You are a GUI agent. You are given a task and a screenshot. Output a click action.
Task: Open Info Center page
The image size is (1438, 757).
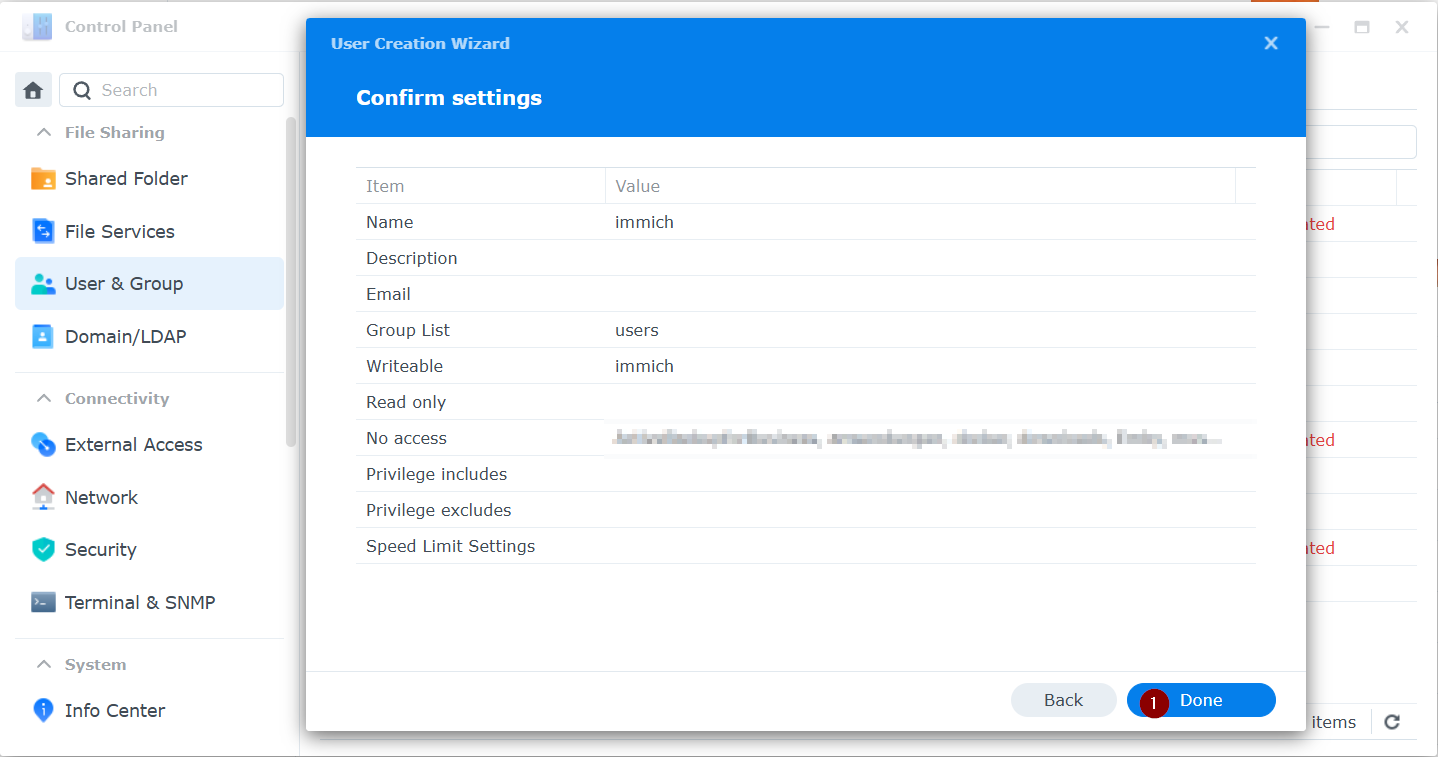click(149, 710)
